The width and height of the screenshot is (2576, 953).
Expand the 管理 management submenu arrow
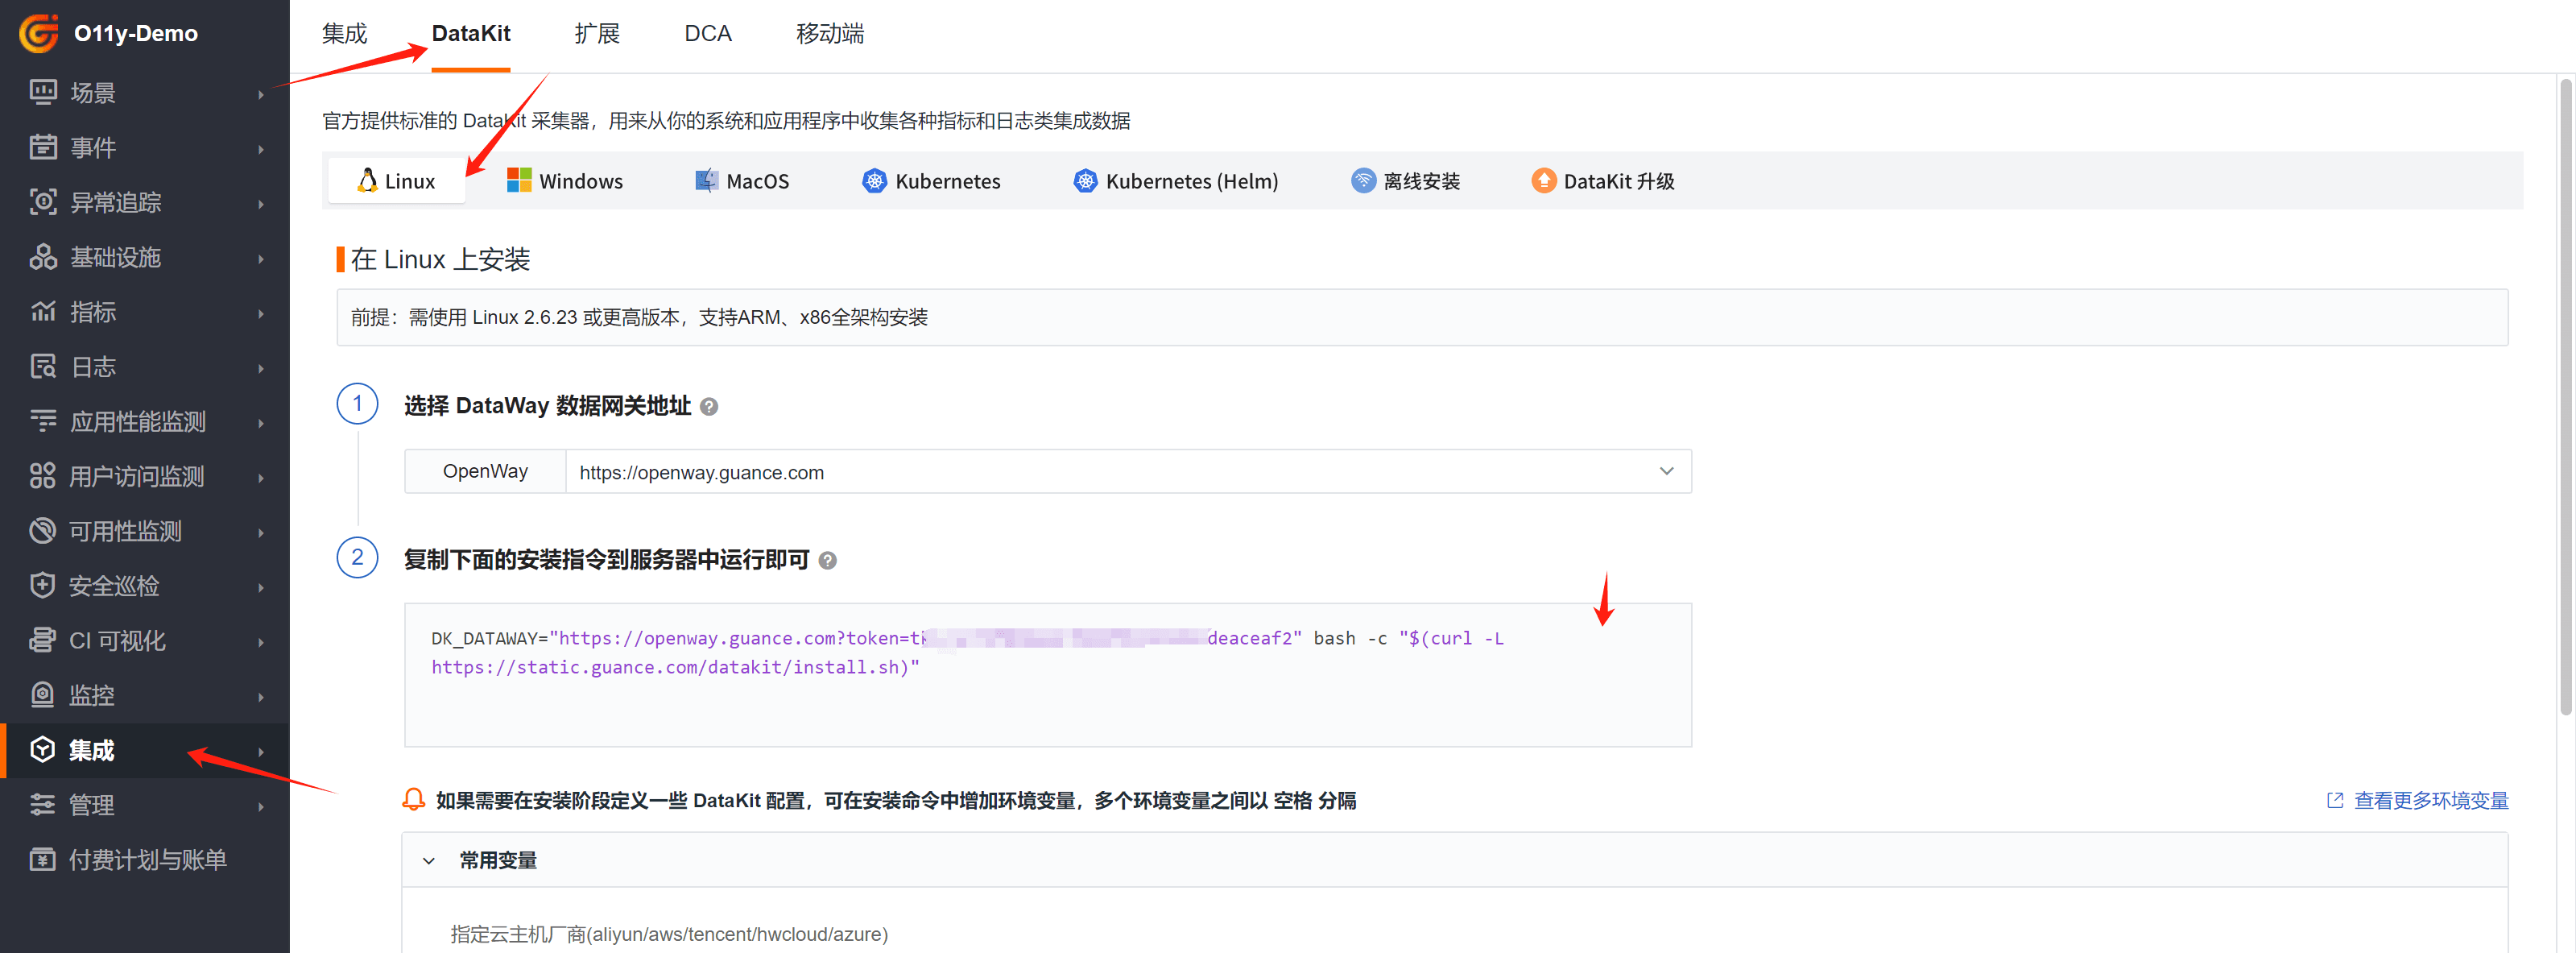[261, 806]
